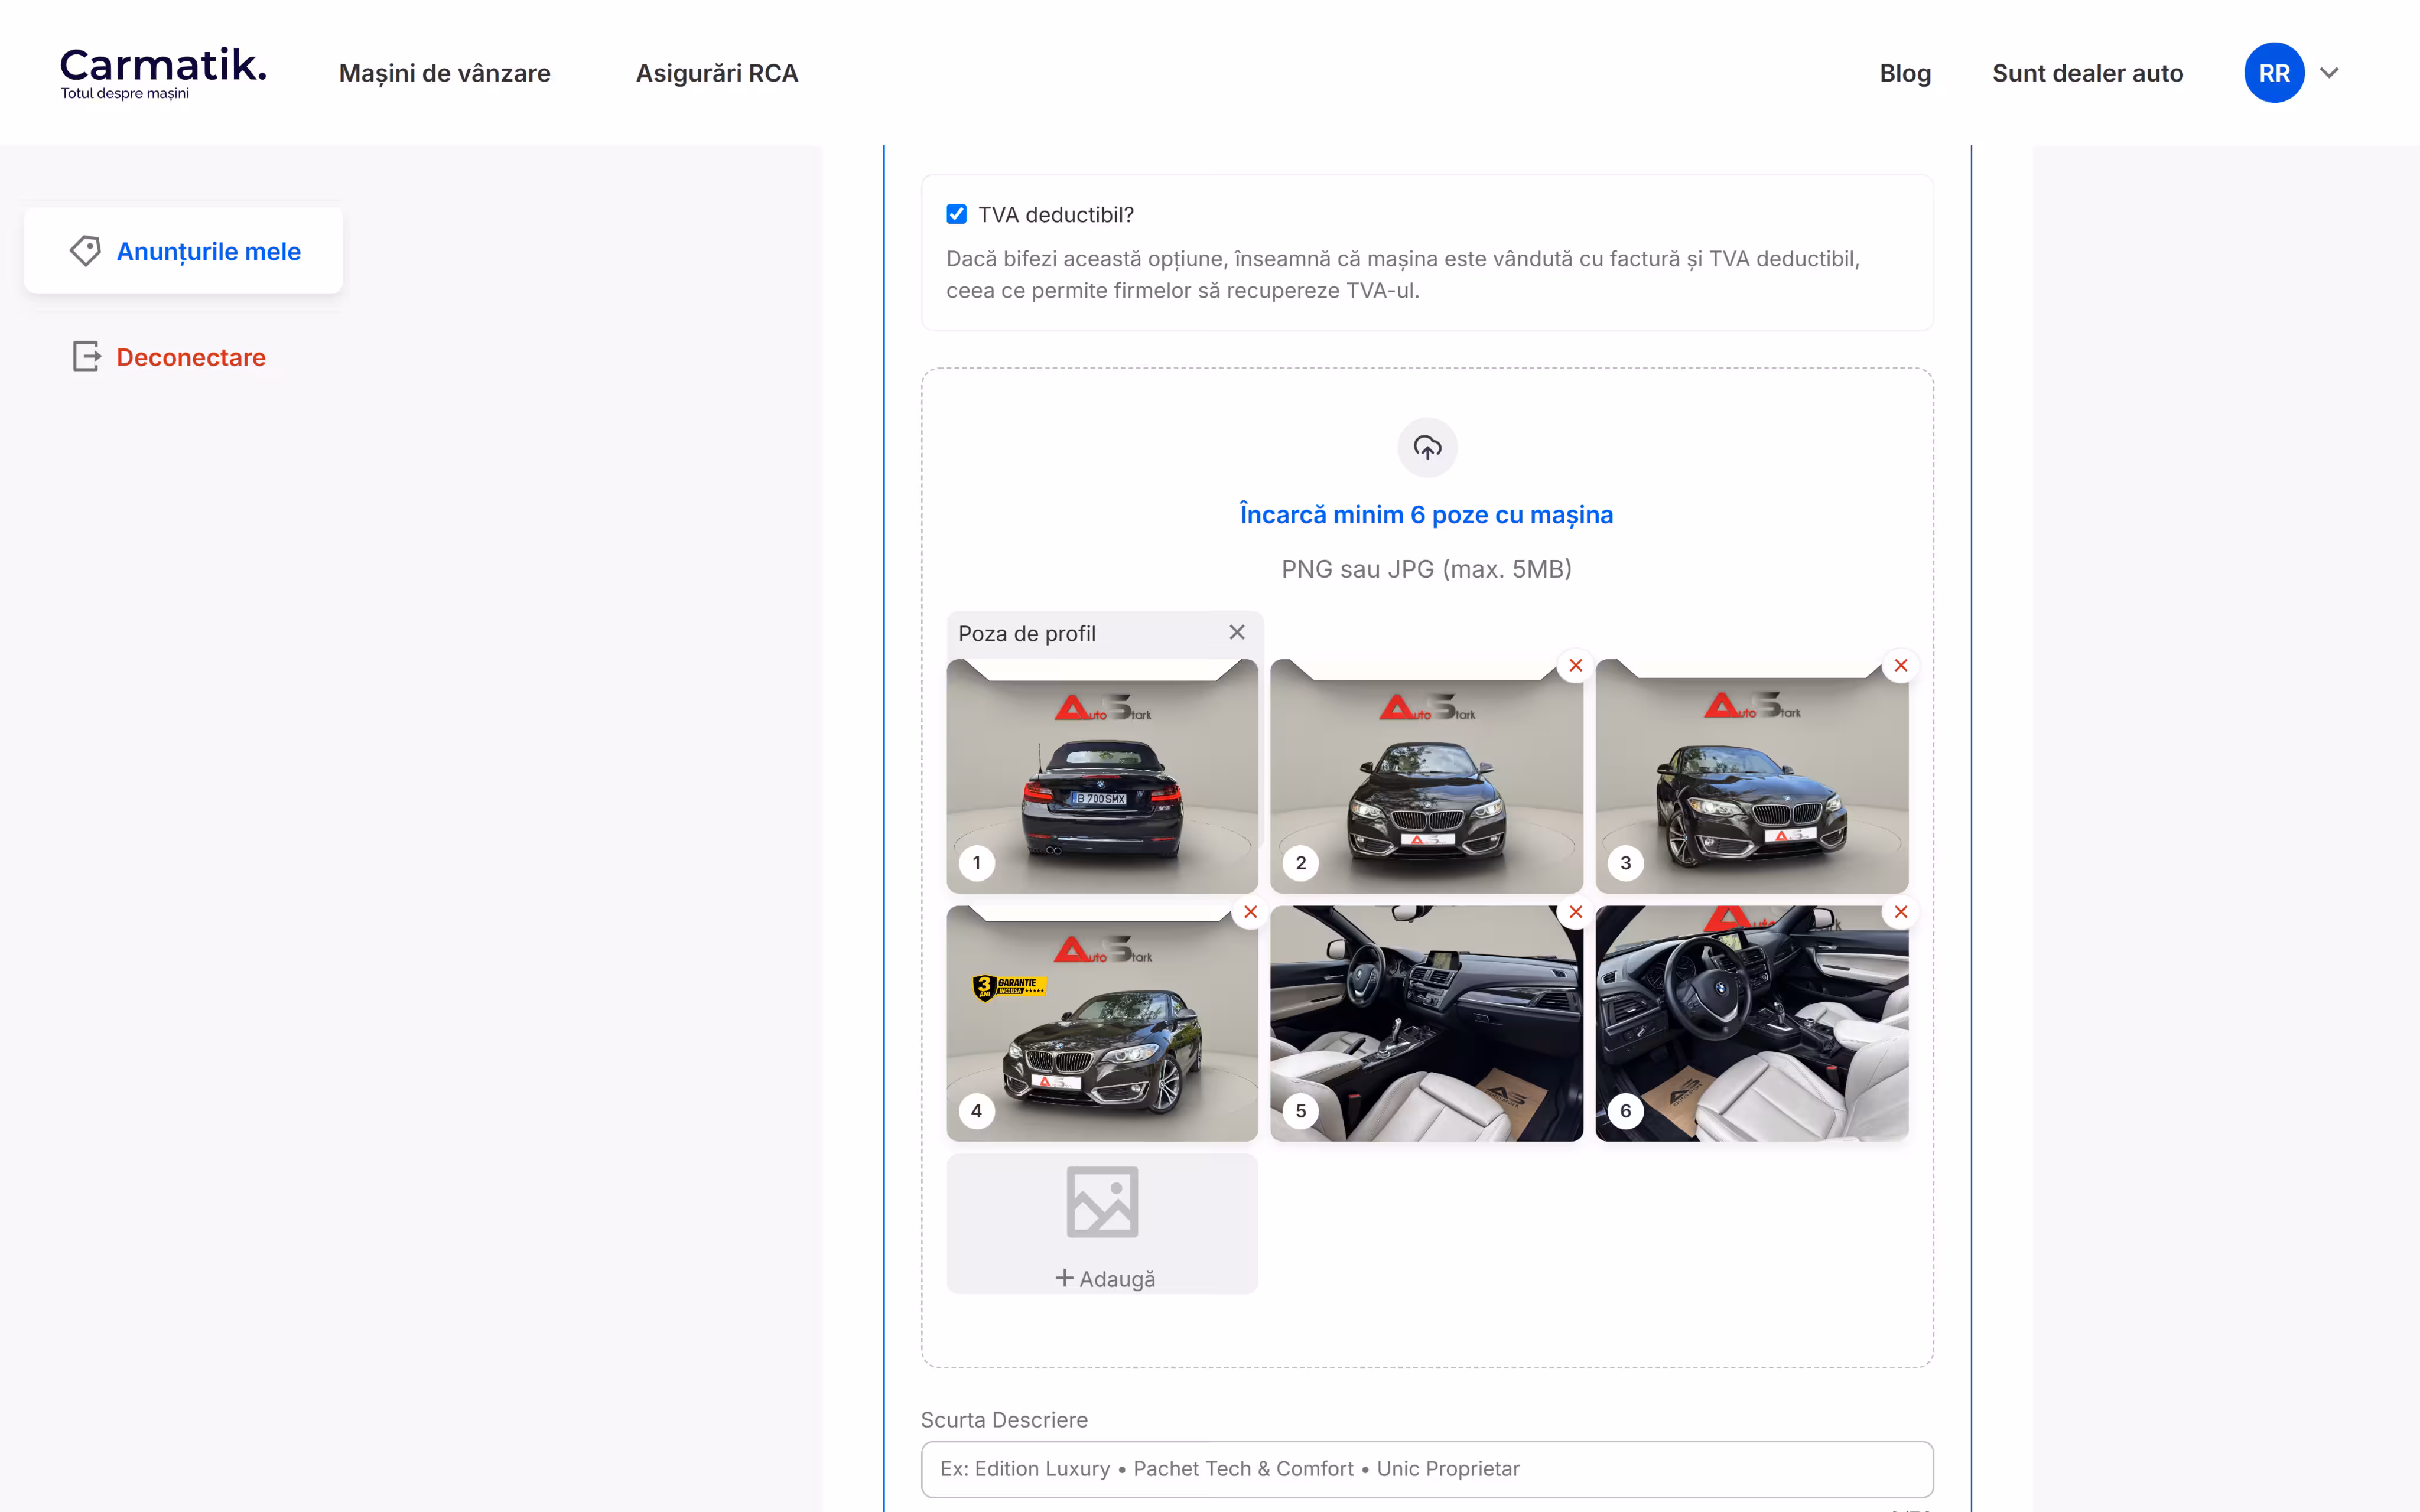Open Anunțurile mele in sidebar
This screenshot has height=1512, width=2420.
184,251
